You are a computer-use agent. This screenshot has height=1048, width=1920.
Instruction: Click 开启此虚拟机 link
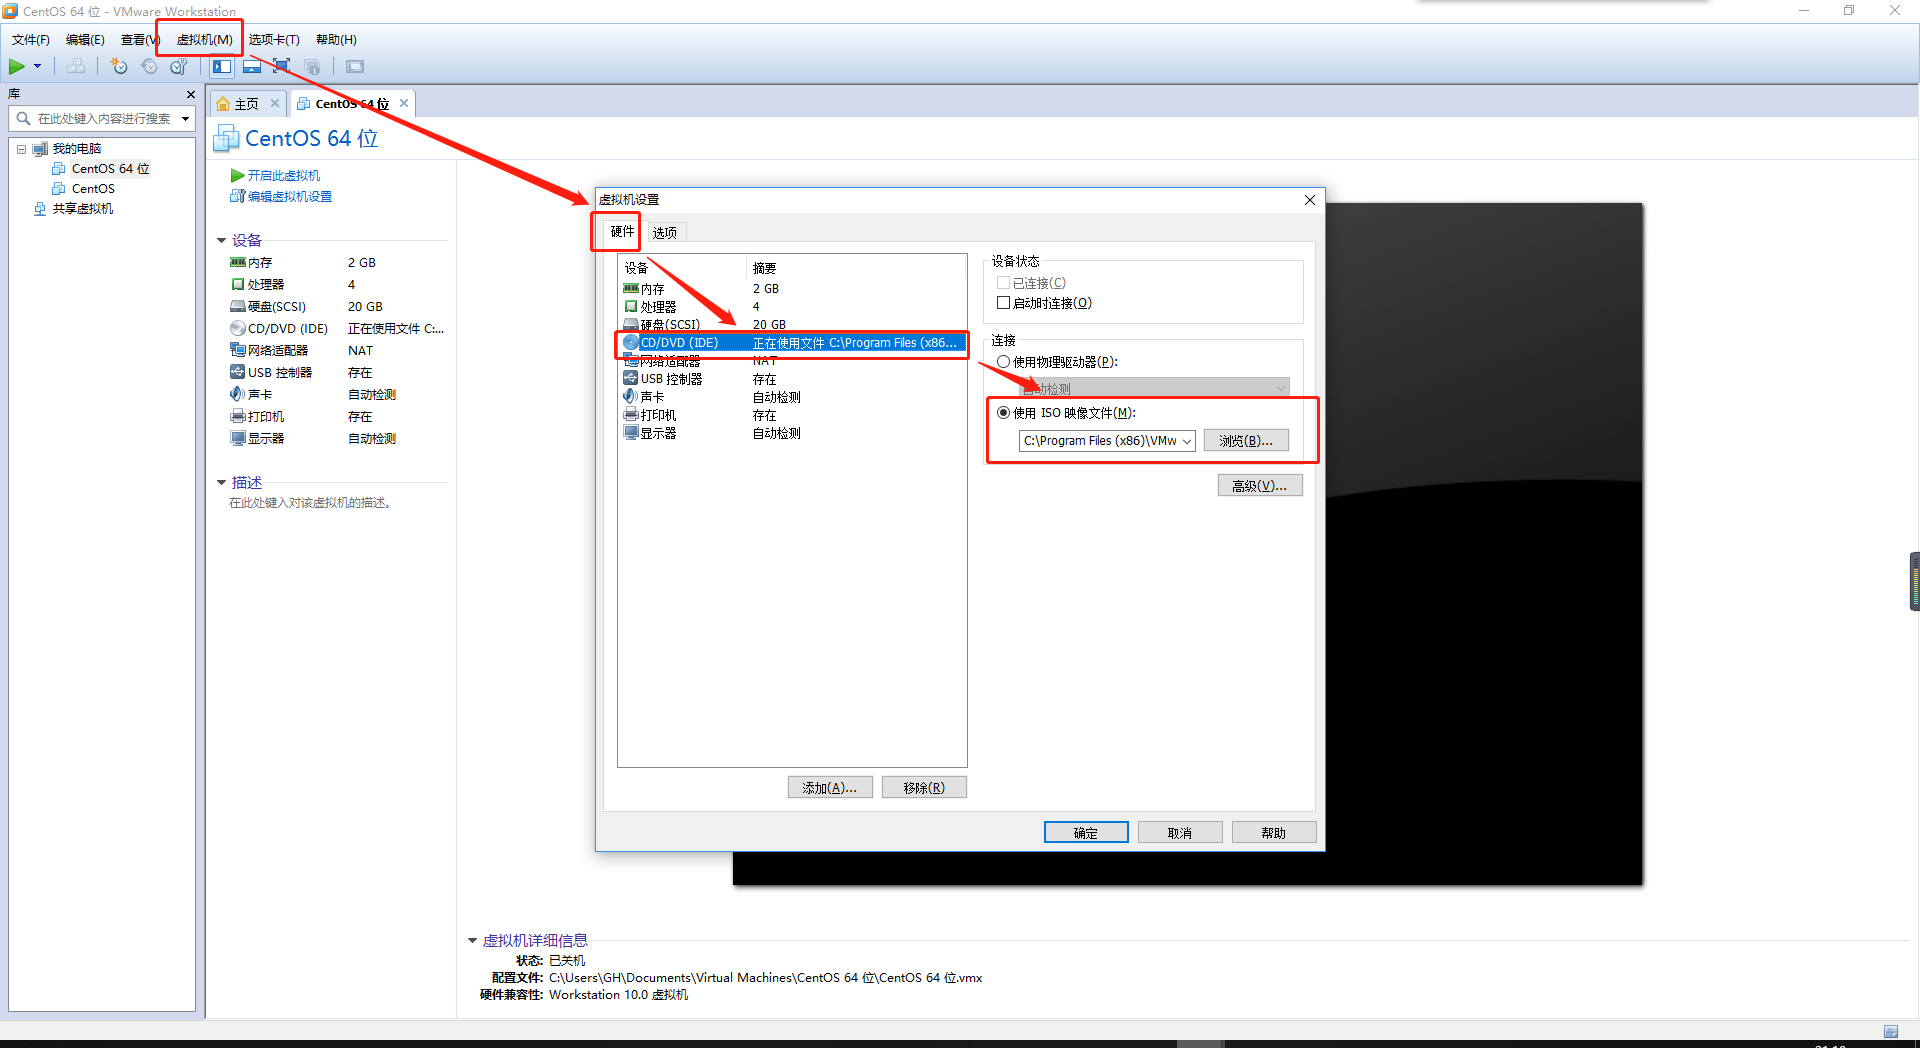284,176
